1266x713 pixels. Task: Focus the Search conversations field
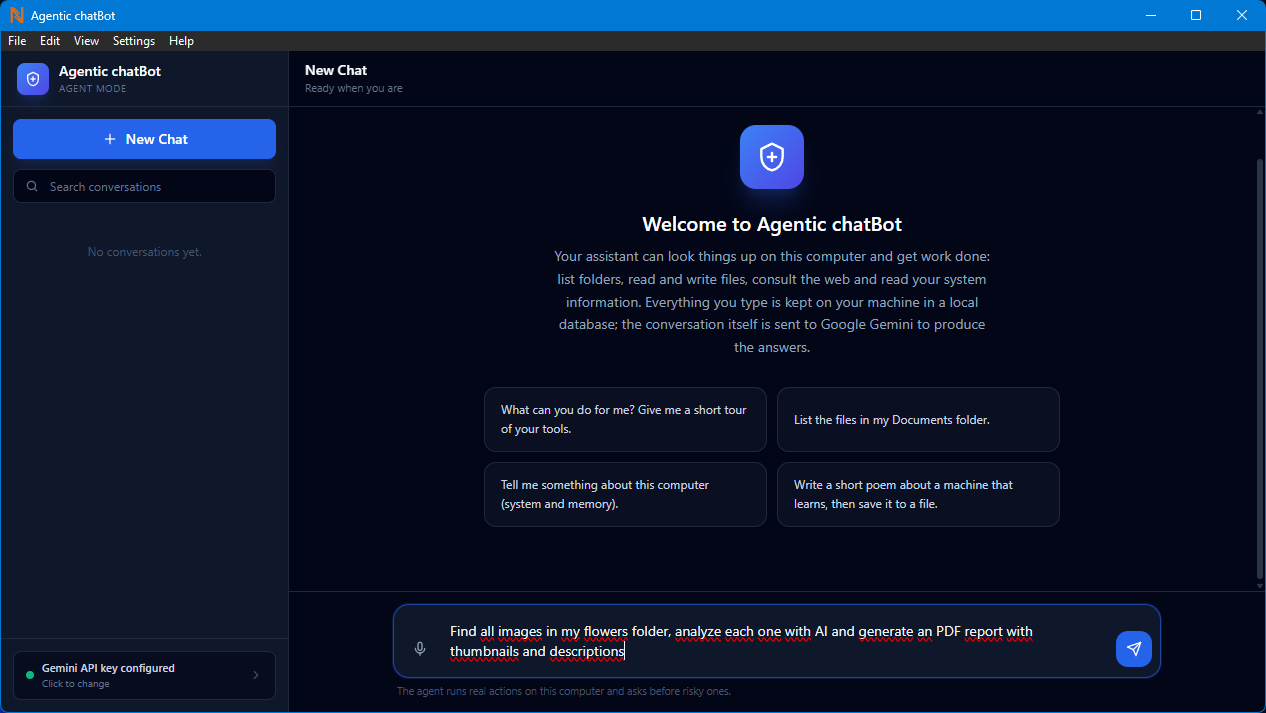pos(144,186)
